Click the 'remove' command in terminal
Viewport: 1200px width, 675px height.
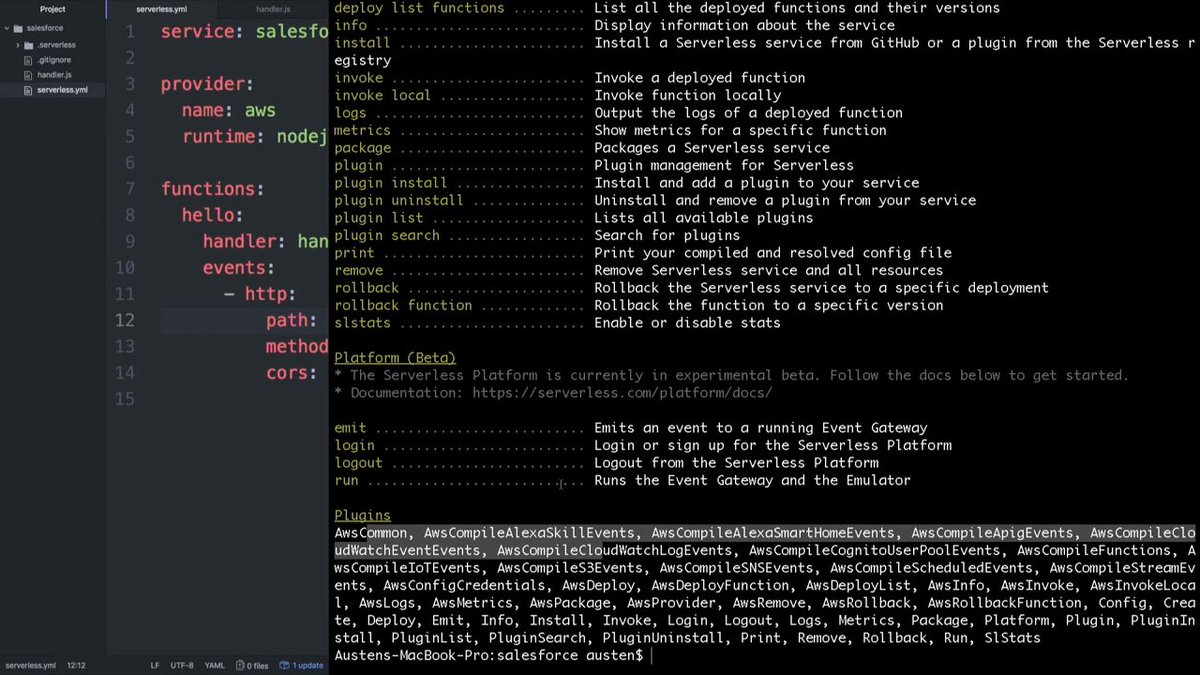click(x=358, y=270)
